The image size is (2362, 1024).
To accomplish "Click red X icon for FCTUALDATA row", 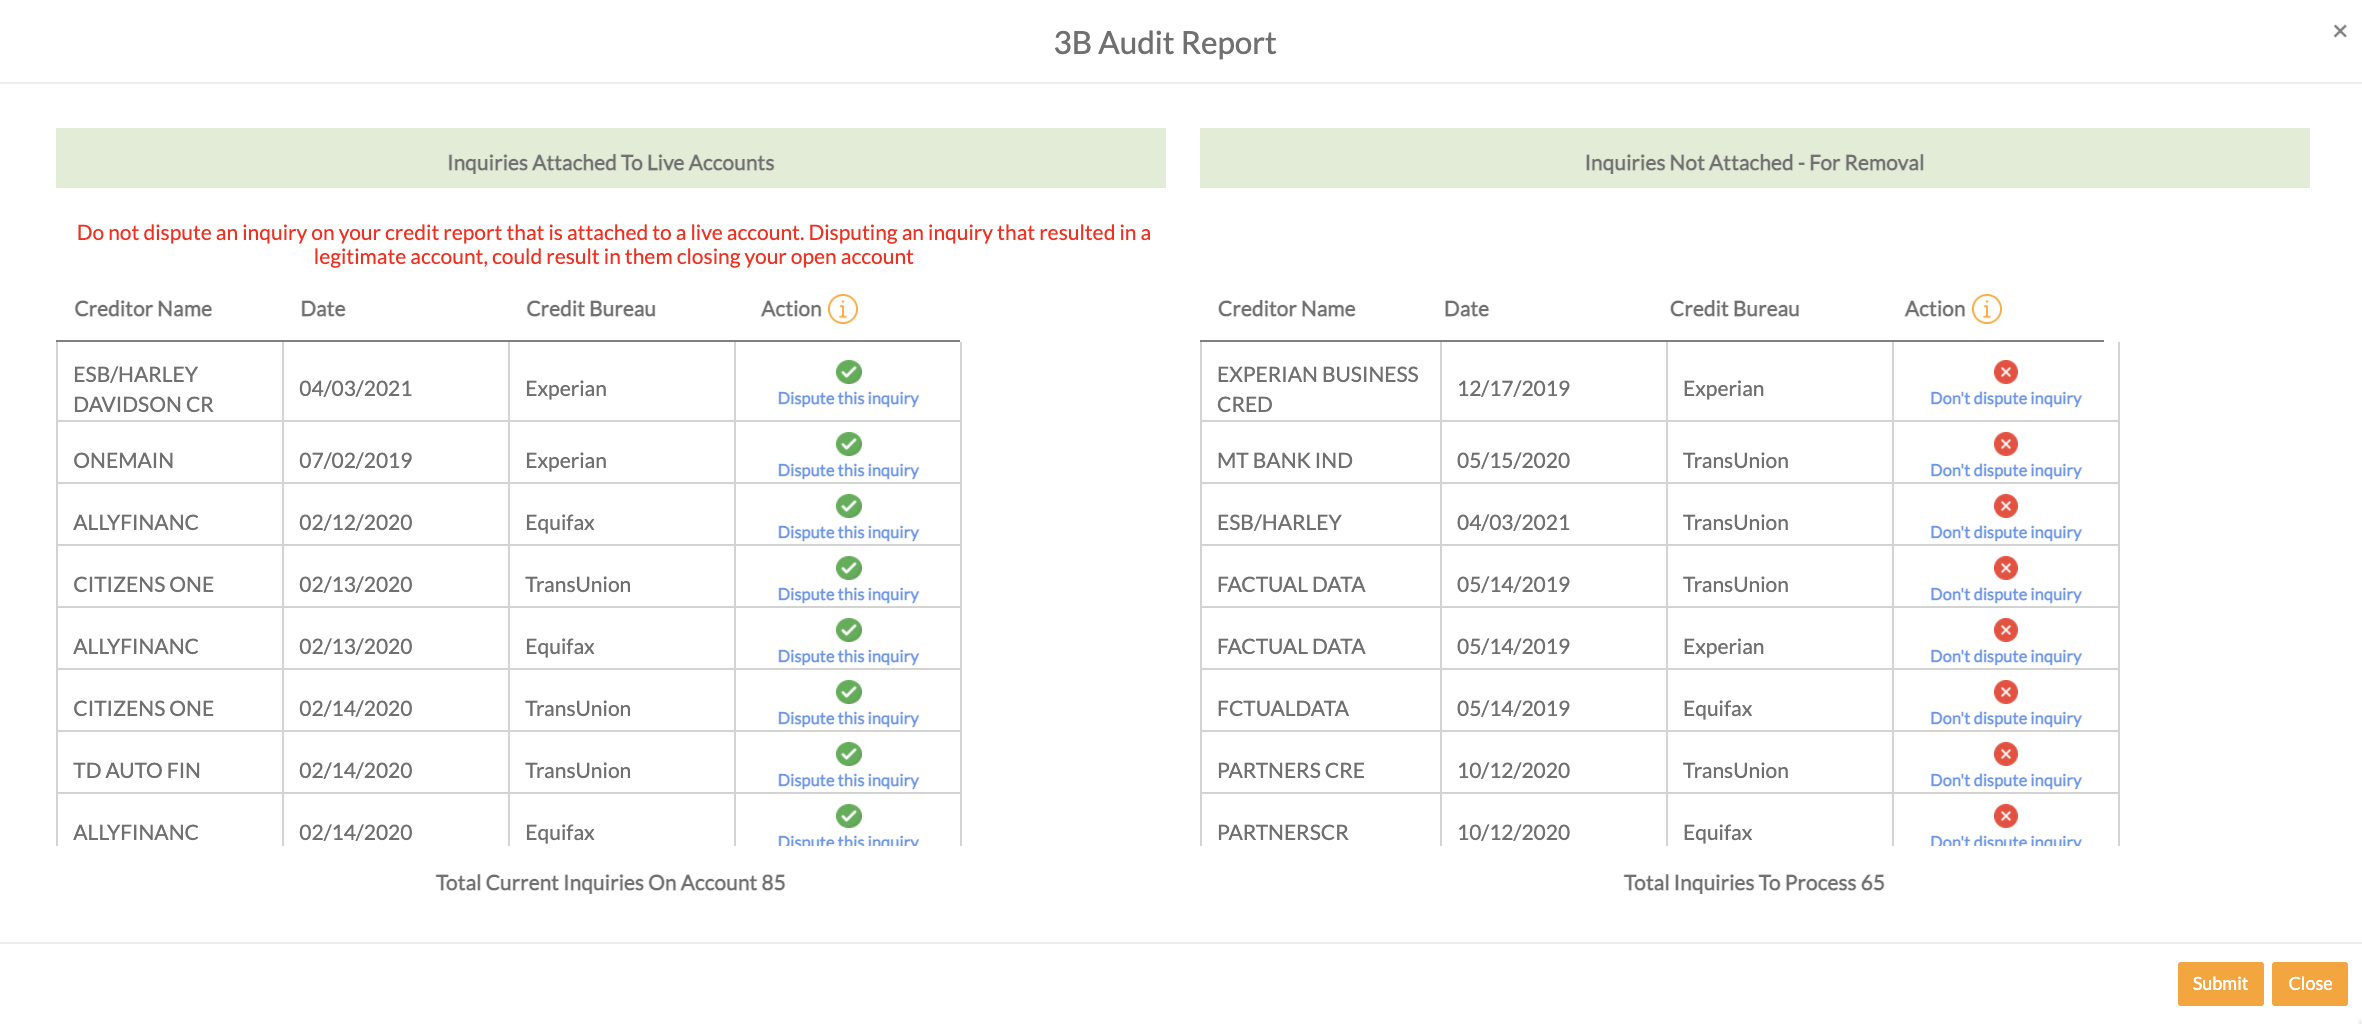I will click(2006, 692).
